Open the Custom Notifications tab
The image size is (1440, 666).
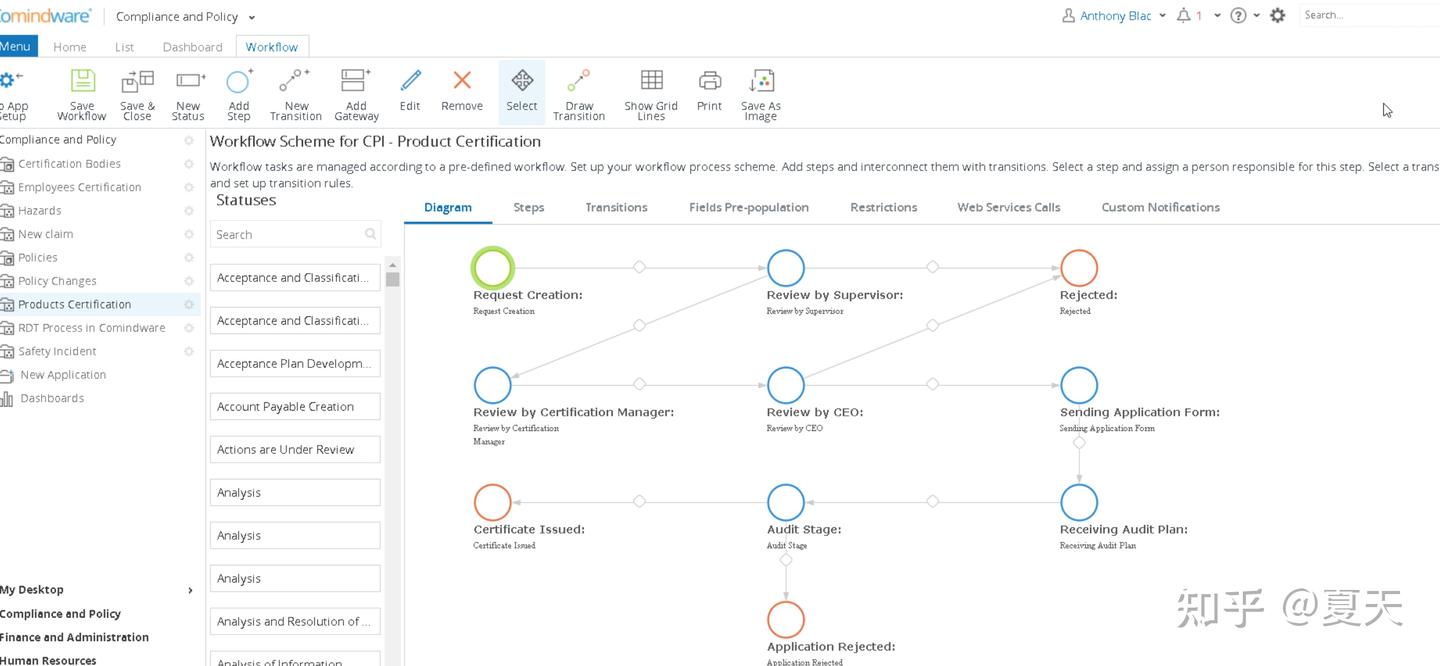1161,207
